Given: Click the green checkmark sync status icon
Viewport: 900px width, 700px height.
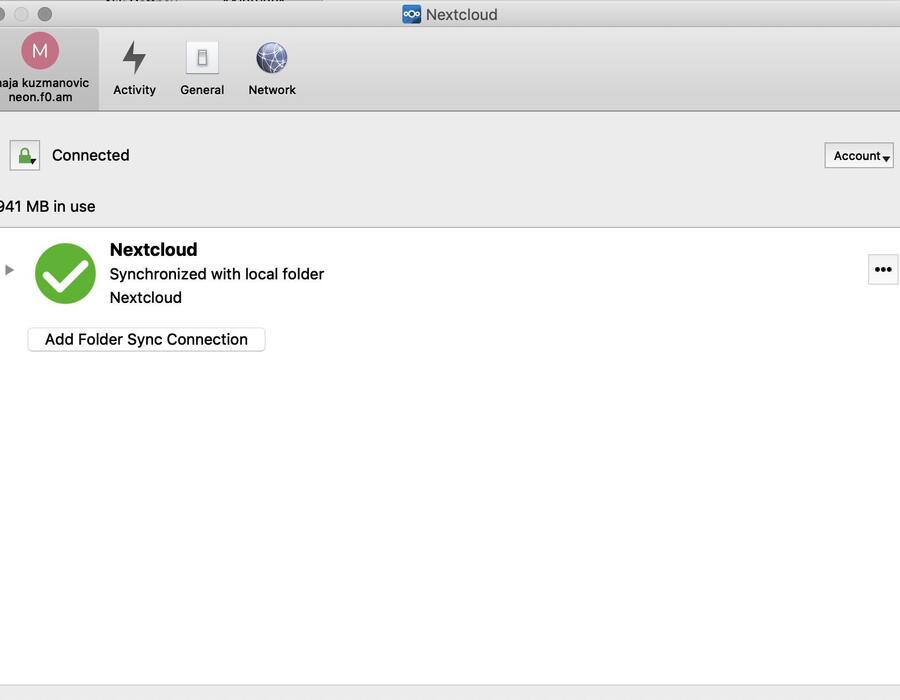Looking at the screenshot, I should 65,273.
